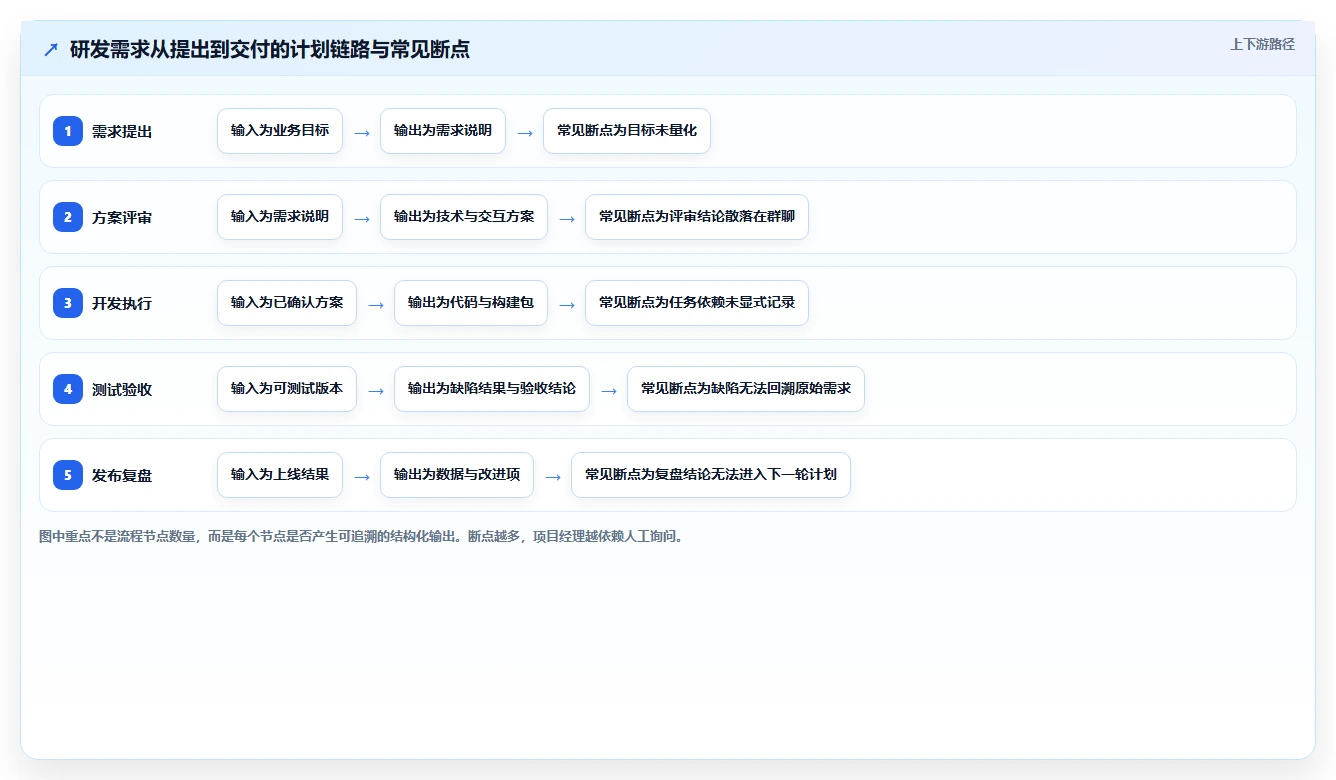Click the step number 5 badge
This screenshot has width=1336, height=780.
point(68,475)
